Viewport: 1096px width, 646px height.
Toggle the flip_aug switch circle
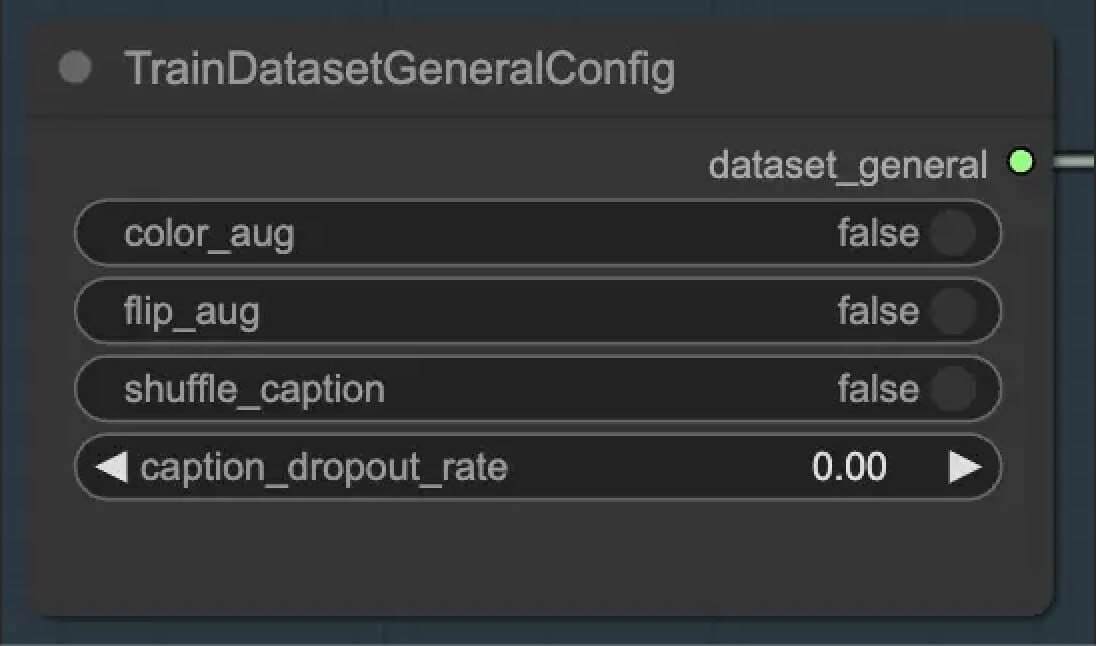click(952, 311)
